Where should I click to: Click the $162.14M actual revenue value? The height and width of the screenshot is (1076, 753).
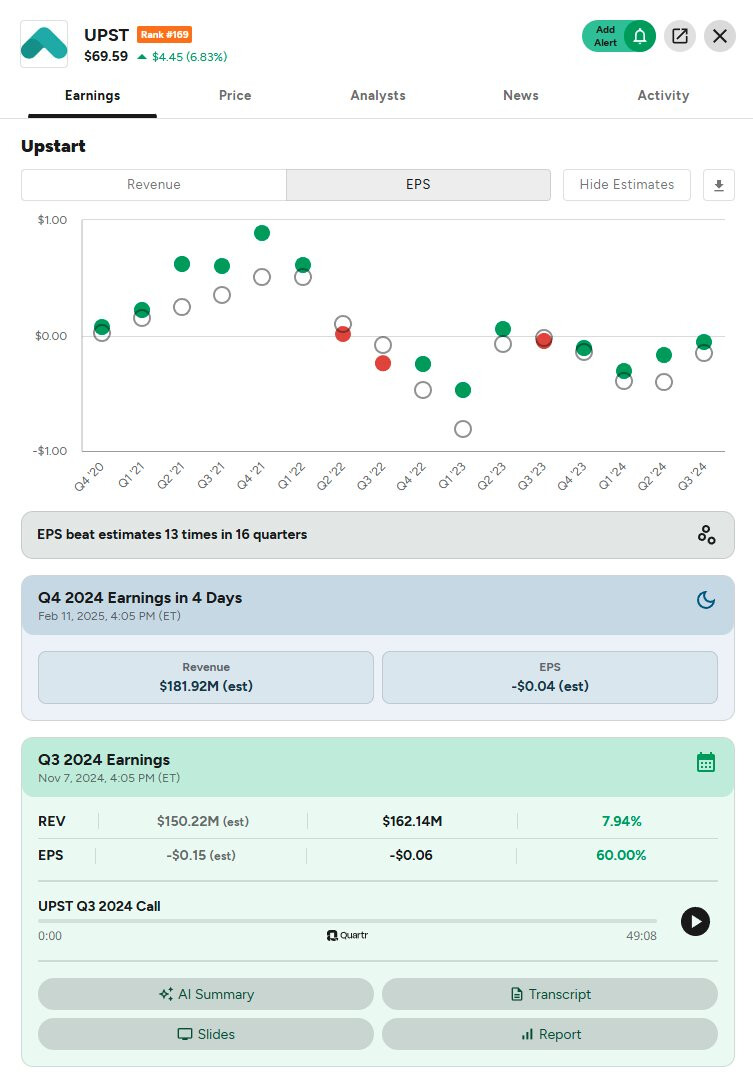(412, 821)
